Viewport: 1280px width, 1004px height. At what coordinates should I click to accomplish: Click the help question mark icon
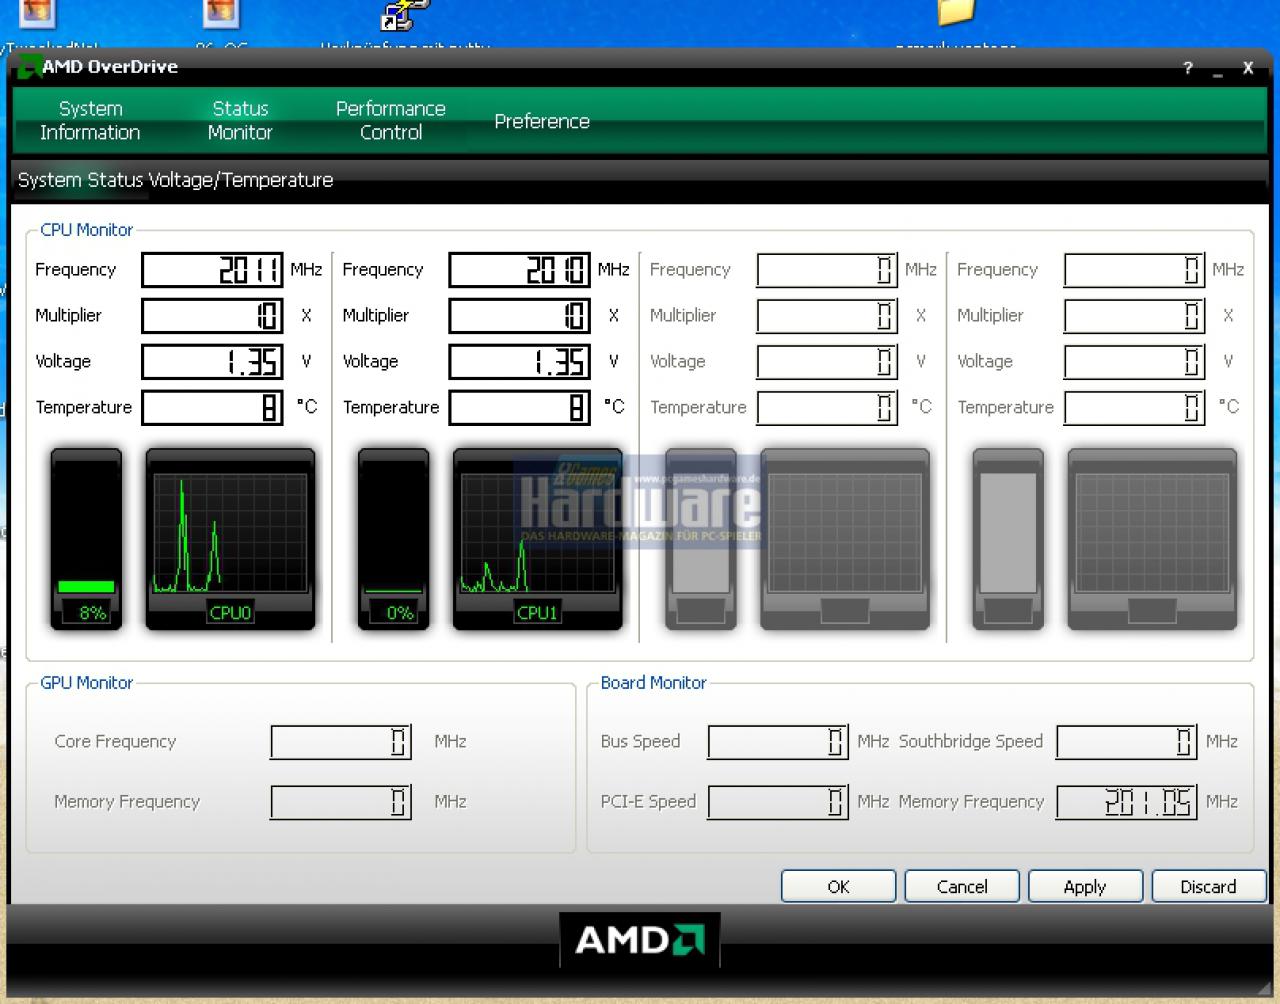click(1188, 68)
